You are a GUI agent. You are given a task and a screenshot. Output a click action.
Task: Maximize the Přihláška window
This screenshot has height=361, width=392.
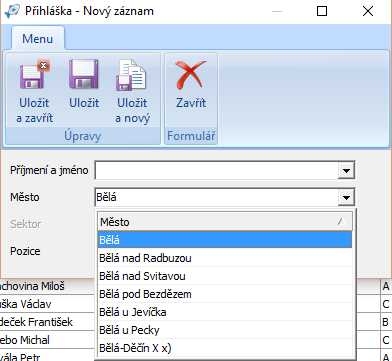[322, 11]
